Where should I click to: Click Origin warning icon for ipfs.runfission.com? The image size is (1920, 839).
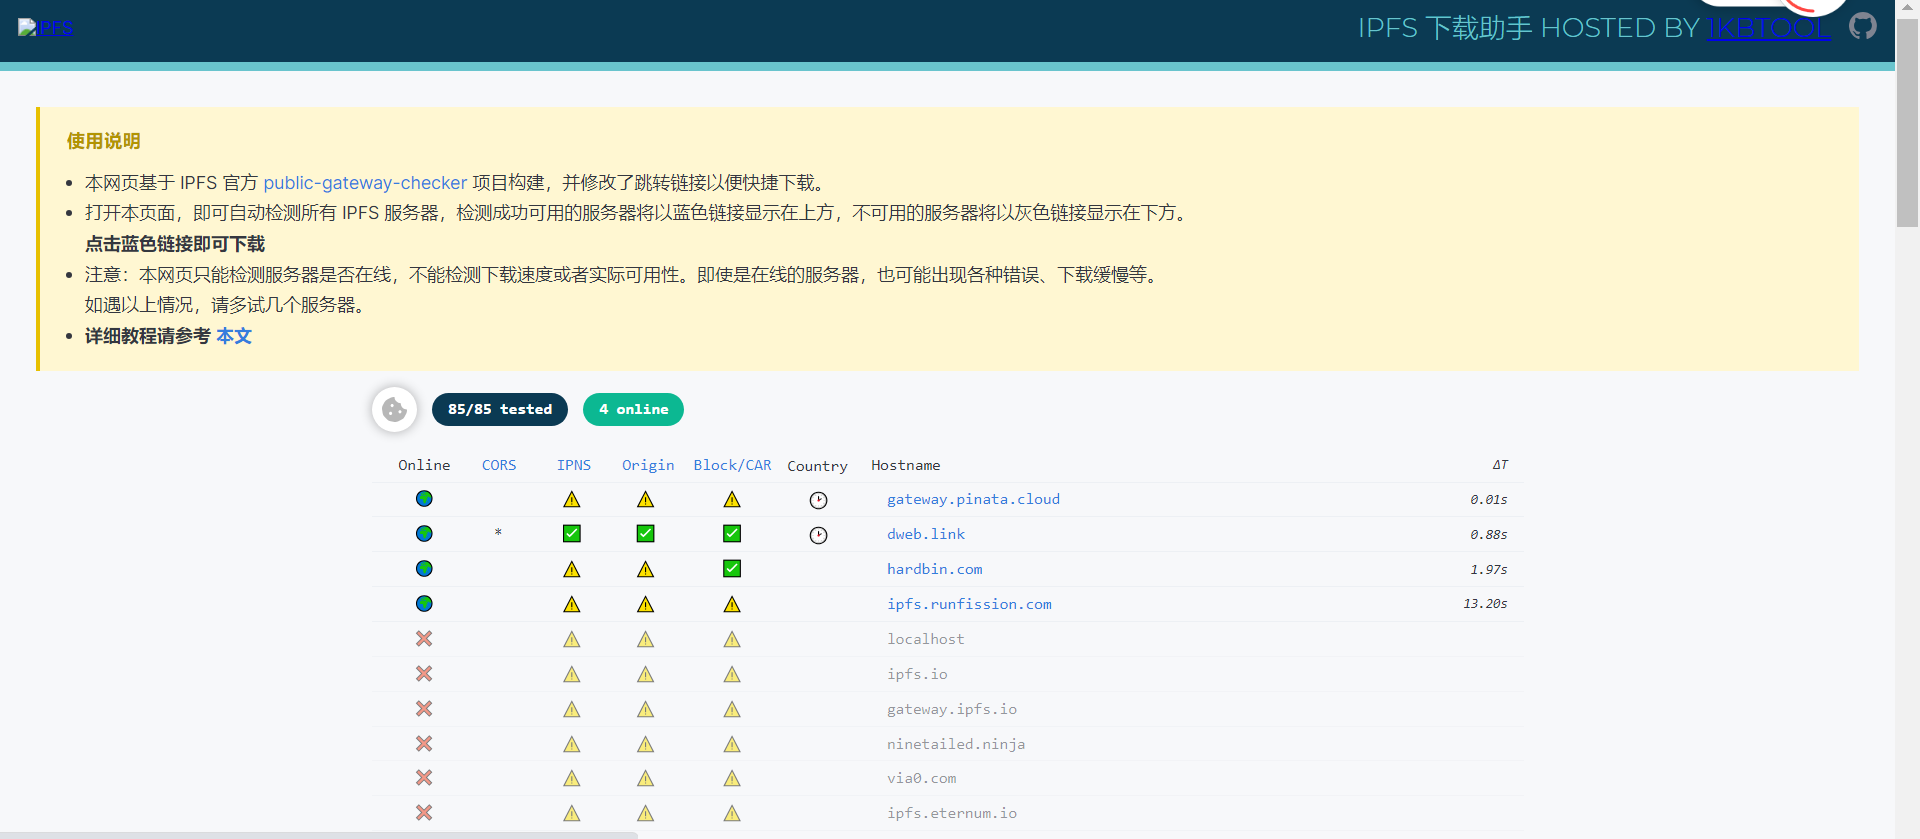click(x=646, y=604)
